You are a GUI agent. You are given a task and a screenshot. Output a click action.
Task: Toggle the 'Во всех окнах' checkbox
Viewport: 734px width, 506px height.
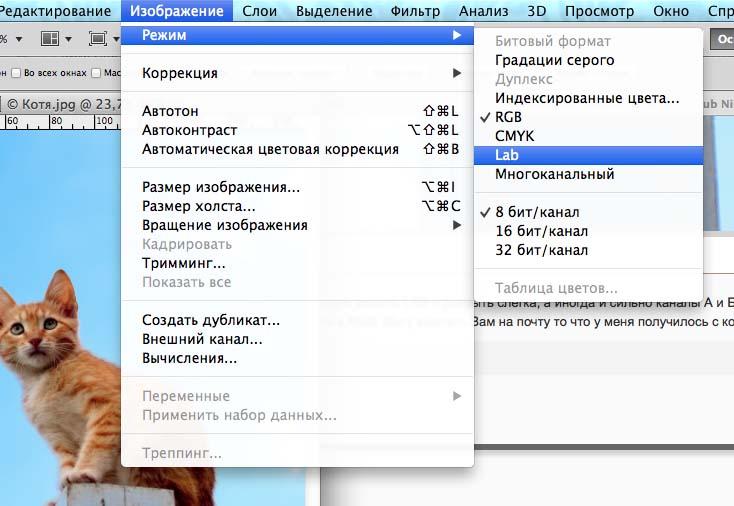pyautogui.click(x=16, y=73)
